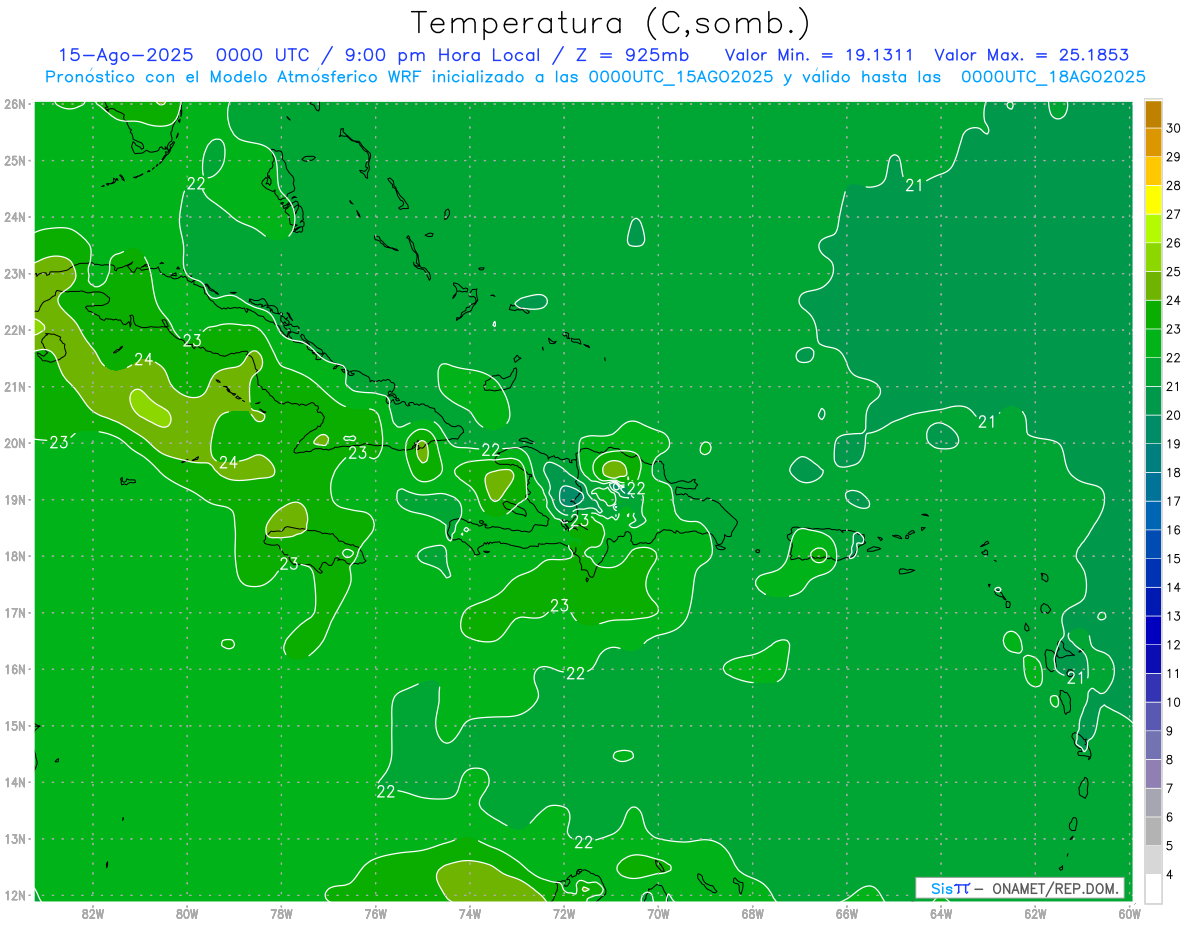Click the longitude axis label "82W"
This screenshot has height=927, width=1200.
tap(93, 913)
